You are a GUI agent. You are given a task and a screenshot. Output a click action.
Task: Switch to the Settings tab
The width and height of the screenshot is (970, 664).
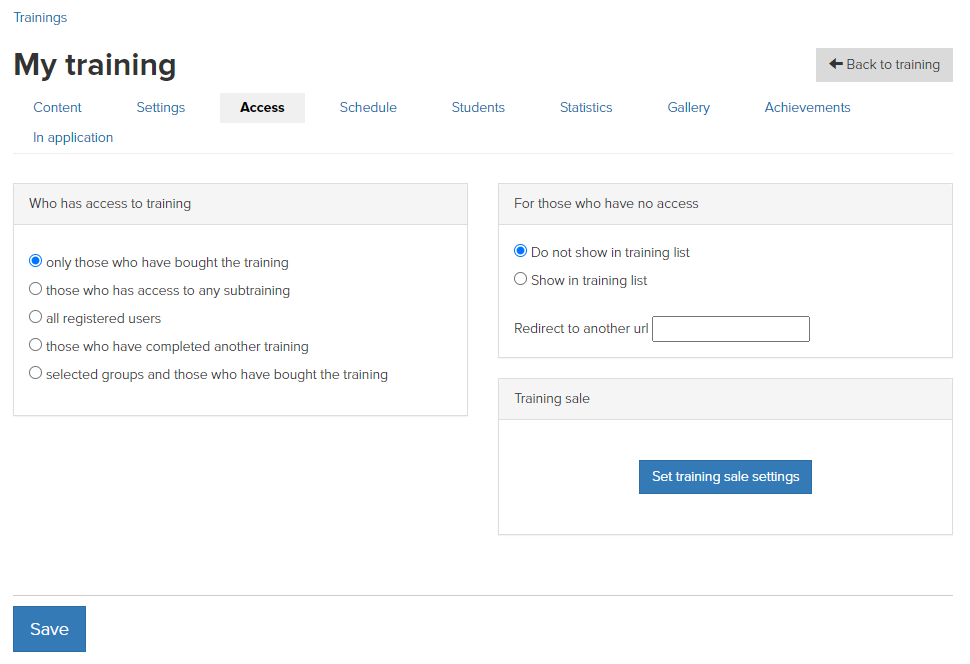point(160,108)
